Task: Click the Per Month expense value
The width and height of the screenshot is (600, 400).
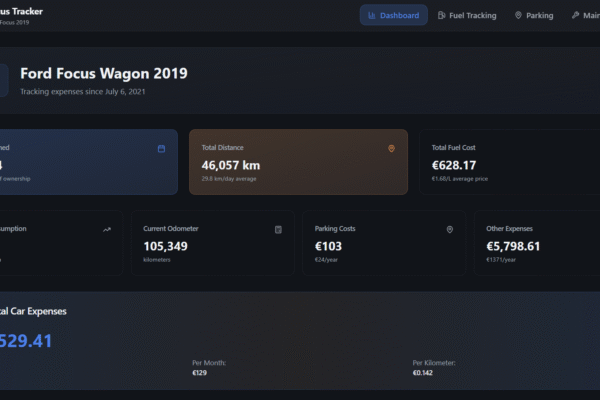Action: [199, 373]
